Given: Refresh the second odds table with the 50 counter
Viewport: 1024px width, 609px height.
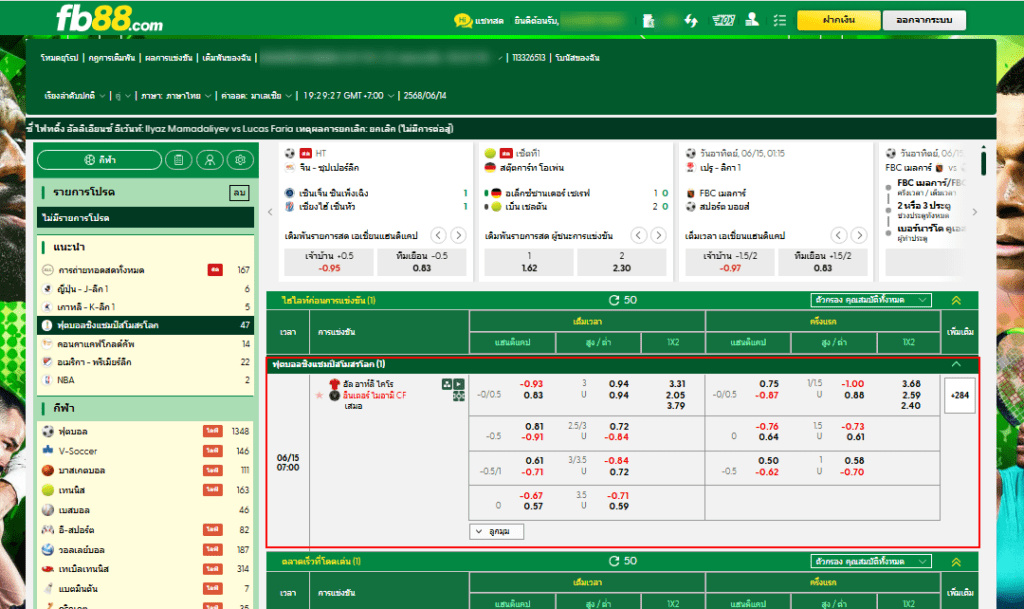Looking at the screenshot, I should [x=614, y=561].
